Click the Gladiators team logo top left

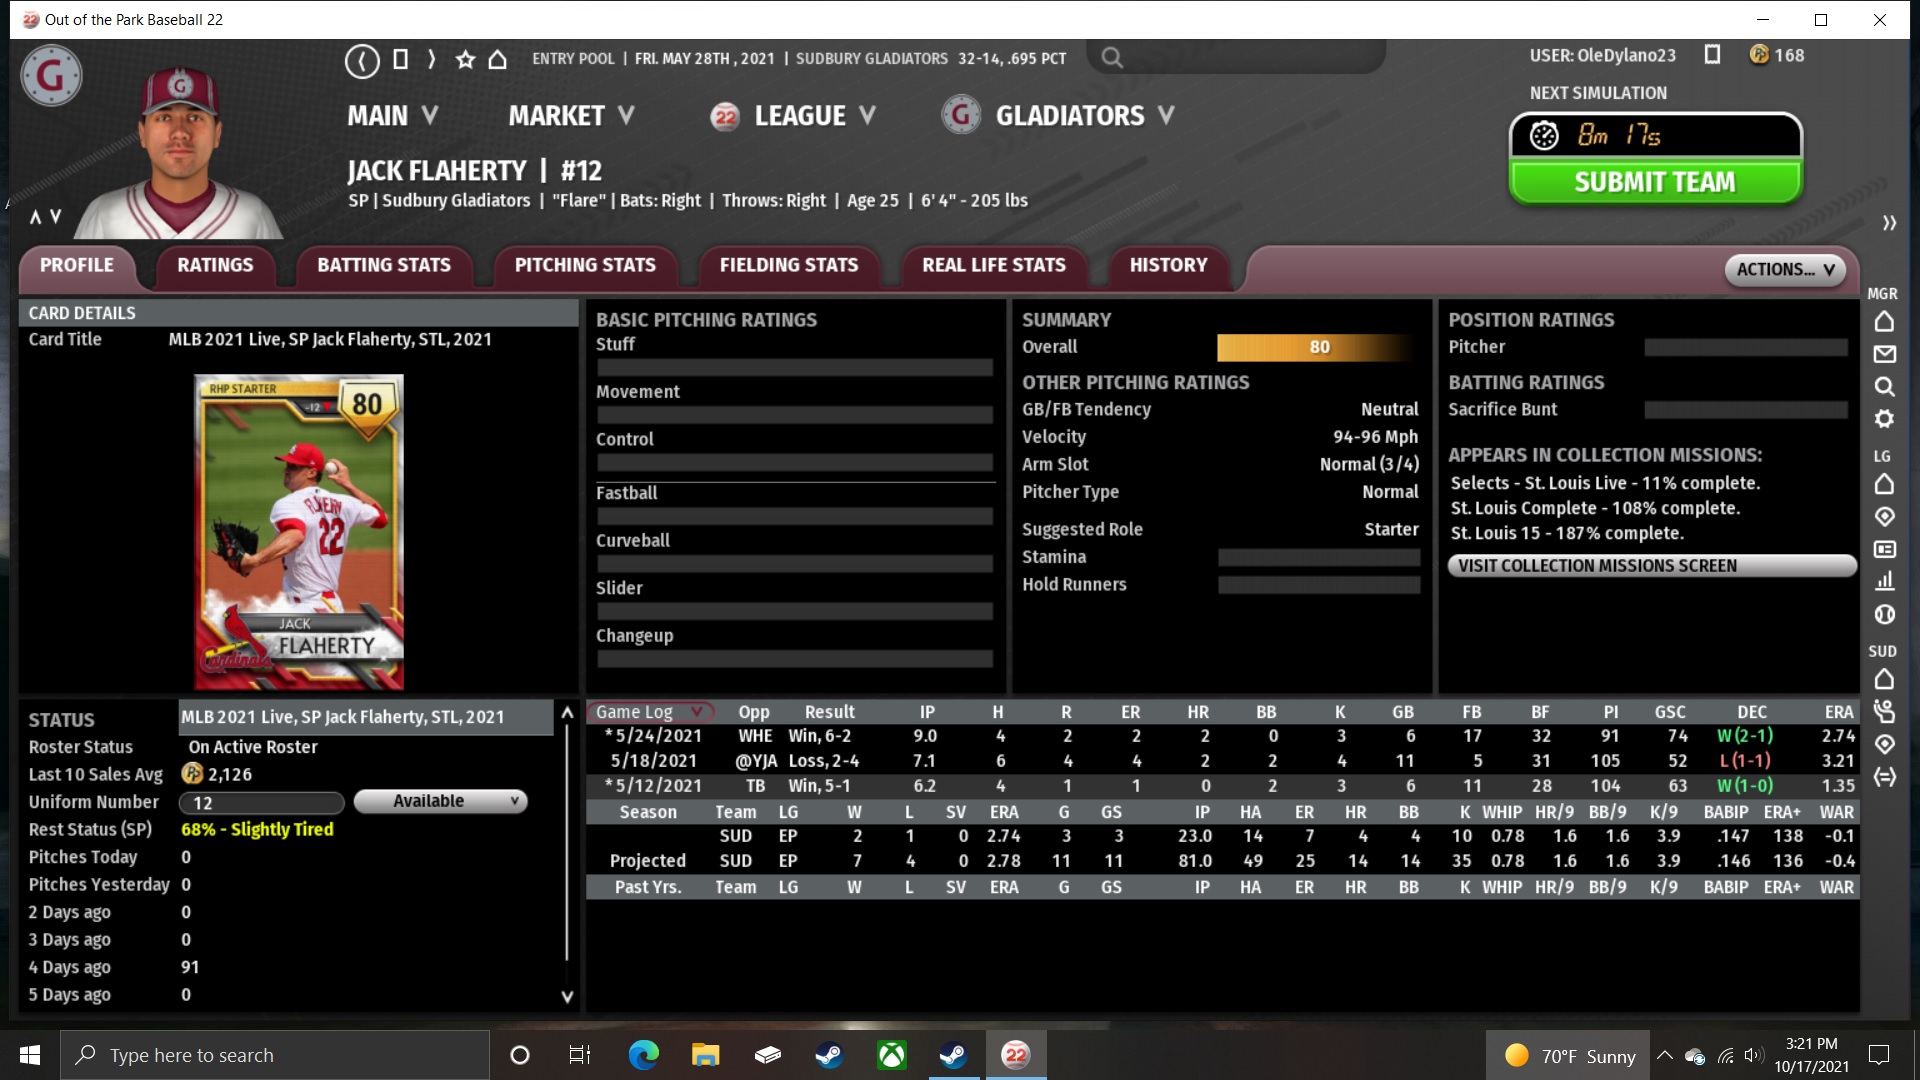tap(51, 76)
